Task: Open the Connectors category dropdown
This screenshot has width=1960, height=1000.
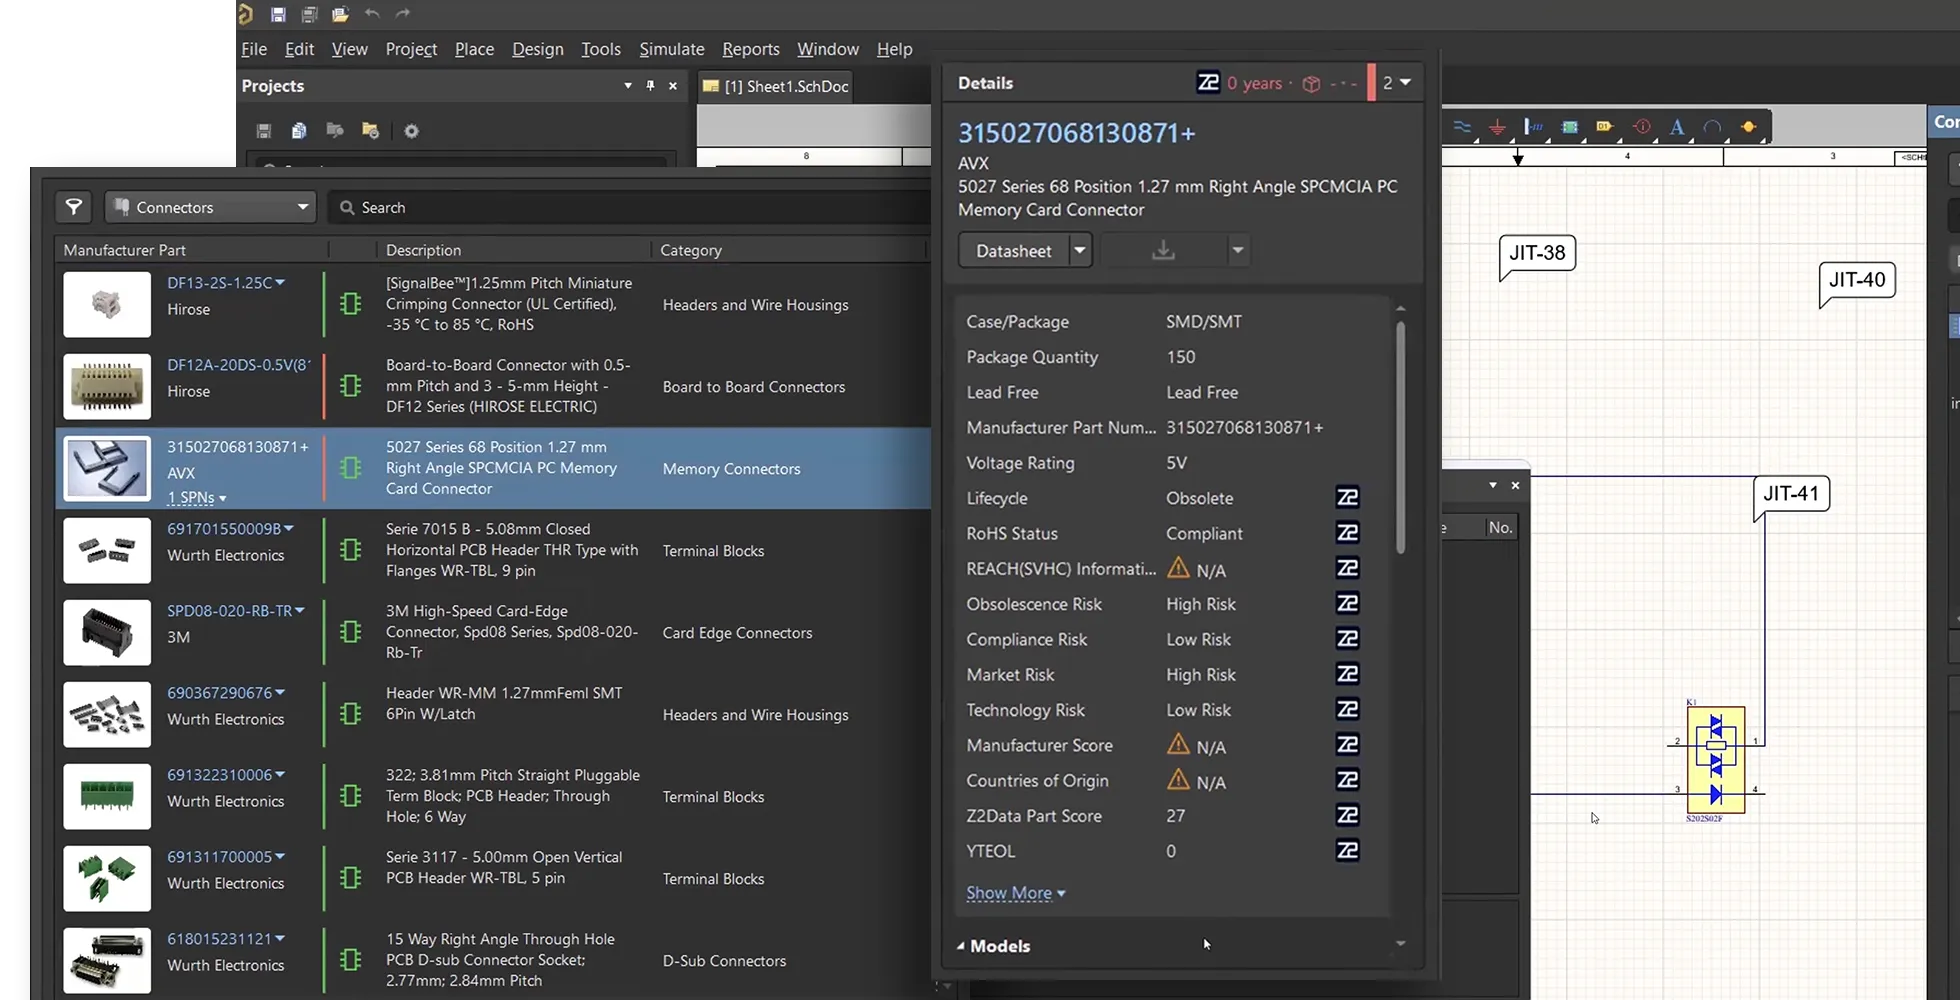Action: point(211,207)
